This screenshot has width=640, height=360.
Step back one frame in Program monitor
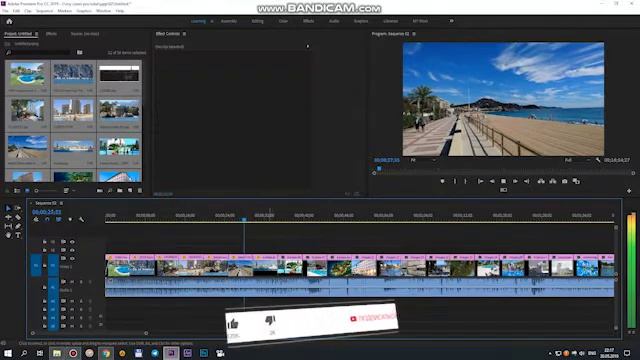click(492, 181)
